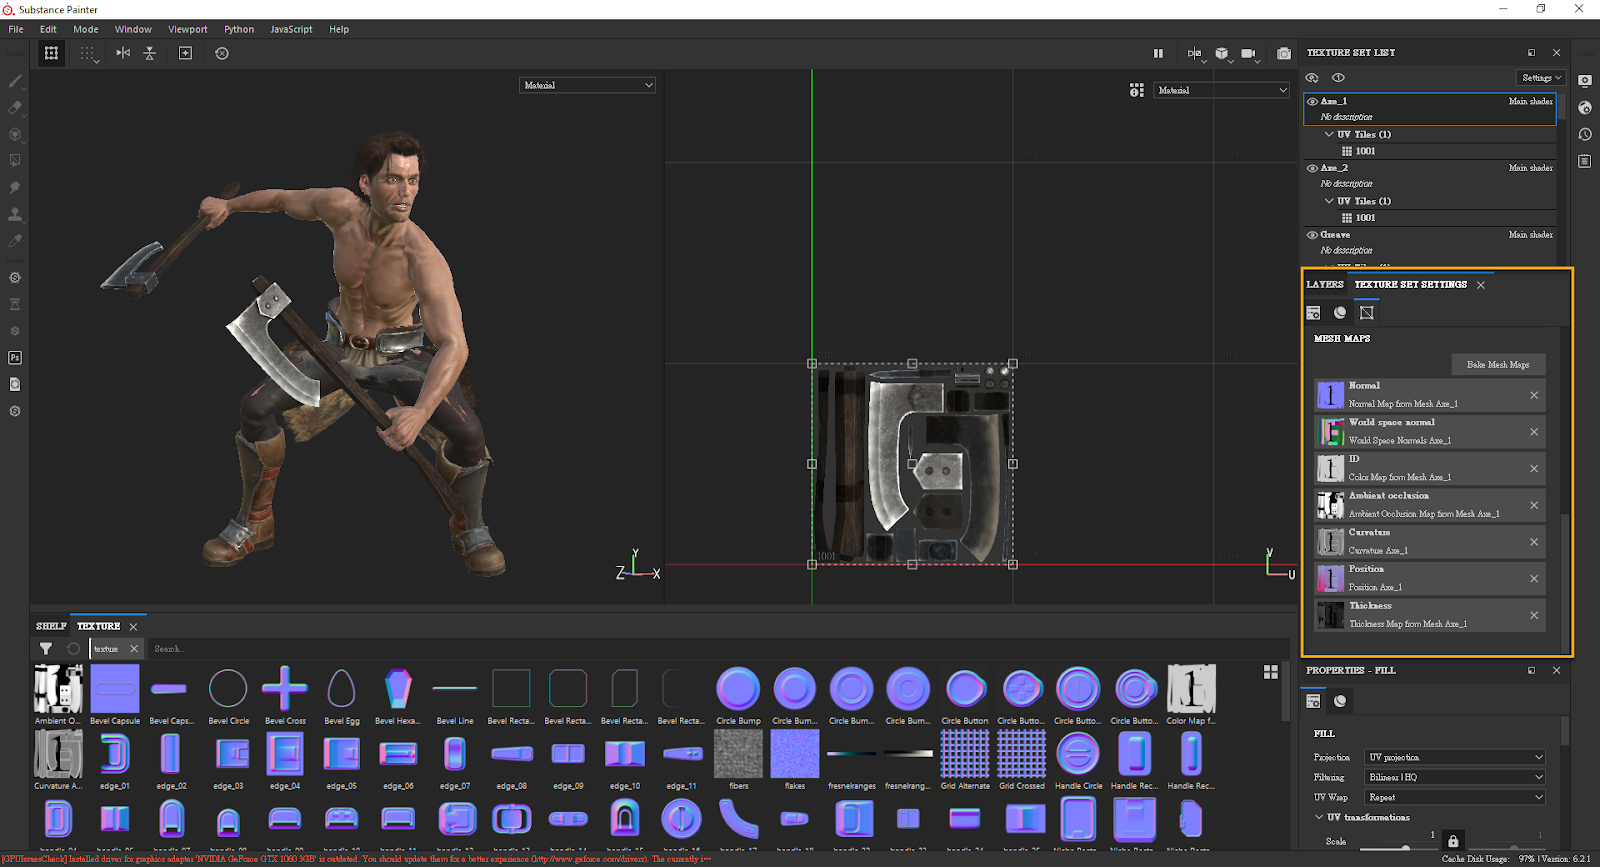This screenshot has height=867, width=1600.
Task: Collapse UV Tiles under Axe_2
Action: (x=1329, y=201)
